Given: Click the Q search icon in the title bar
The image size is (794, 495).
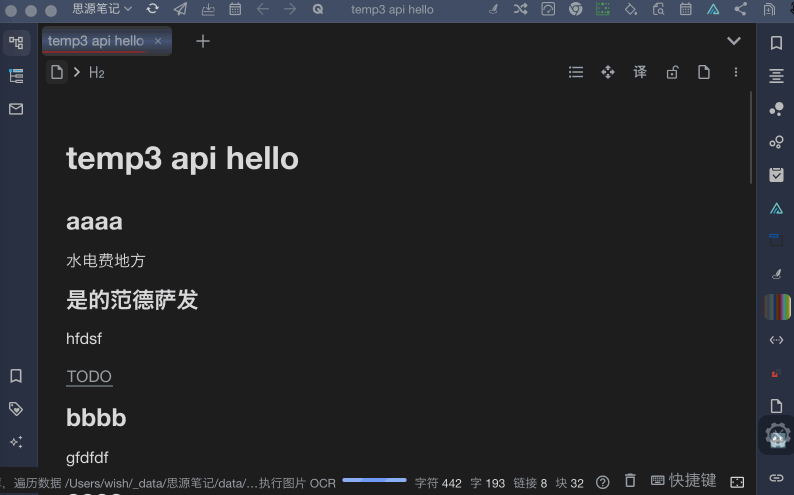Looking at the screenshot, I should tap(317, 9).
